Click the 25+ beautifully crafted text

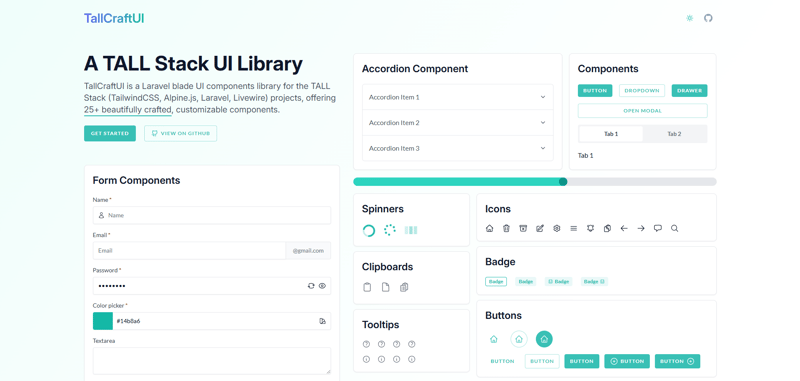click(128, 110)
